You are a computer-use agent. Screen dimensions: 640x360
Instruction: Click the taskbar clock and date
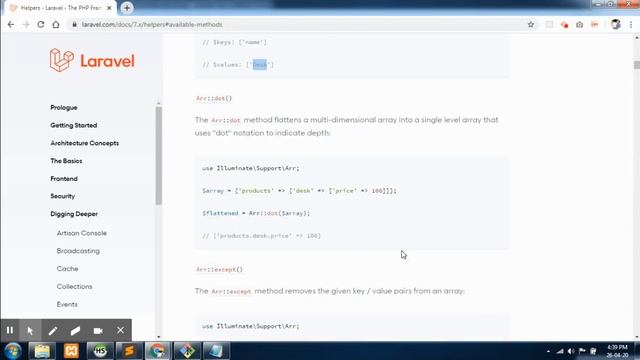[x=617, y=351]
